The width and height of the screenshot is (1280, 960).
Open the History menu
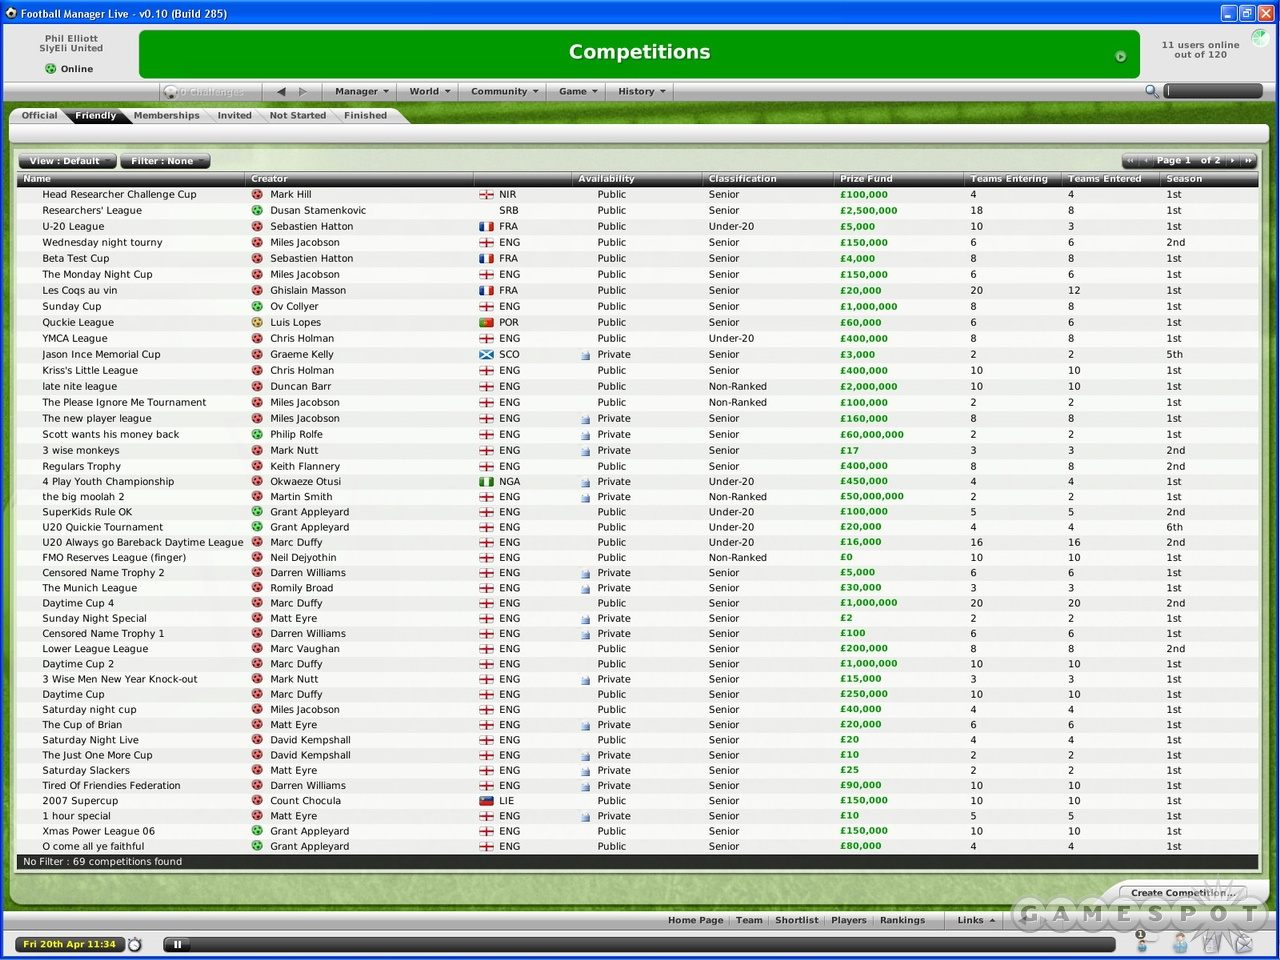[x=641, y=91]
